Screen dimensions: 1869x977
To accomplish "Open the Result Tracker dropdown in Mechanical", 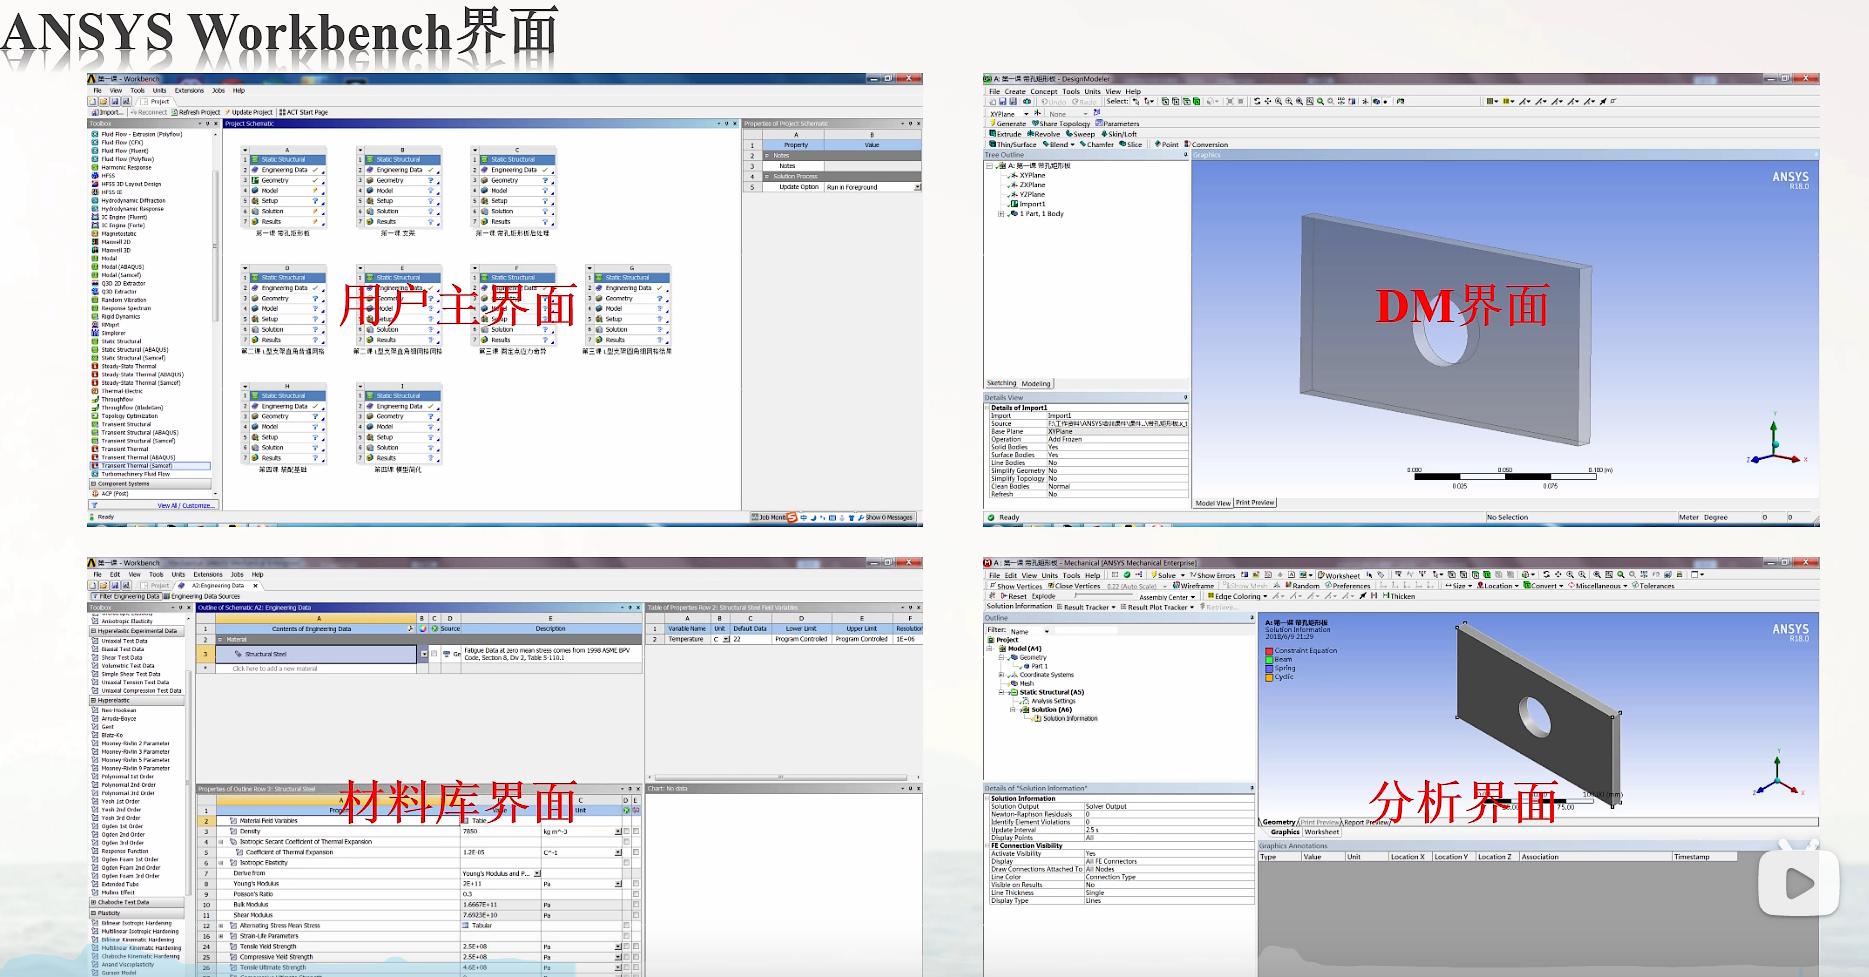I will [x=1113, y=607].
